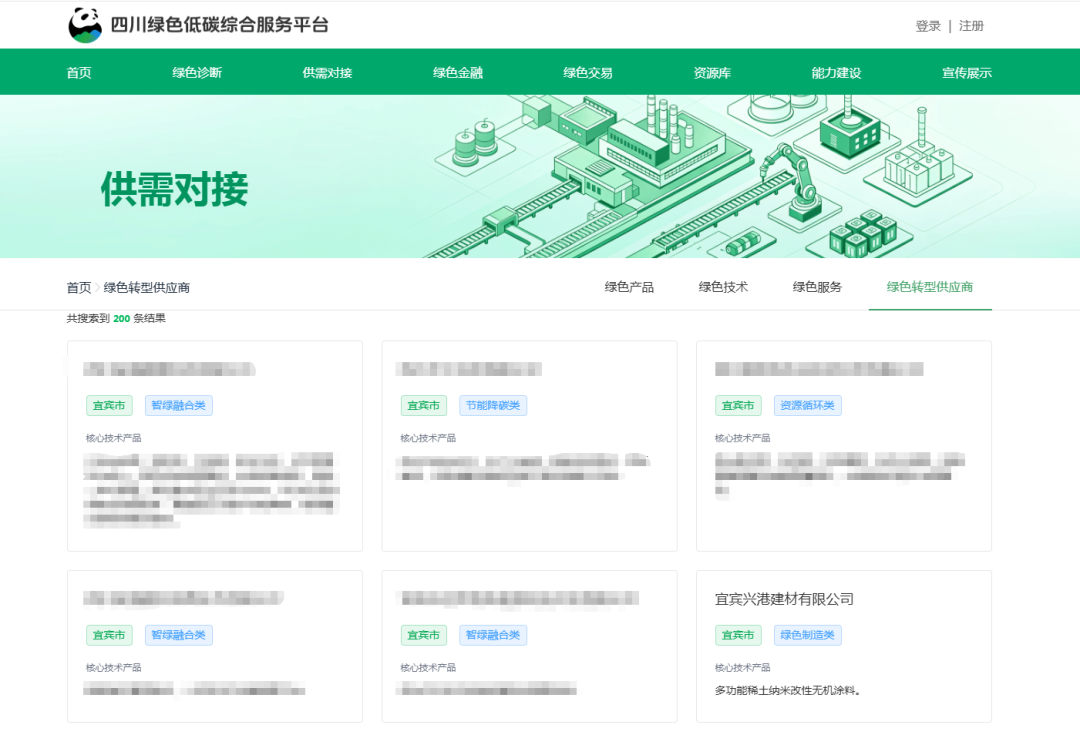Open the 登录 login link
The width and height of the screenshot is (1080, 735).
(x=928, y=26)
